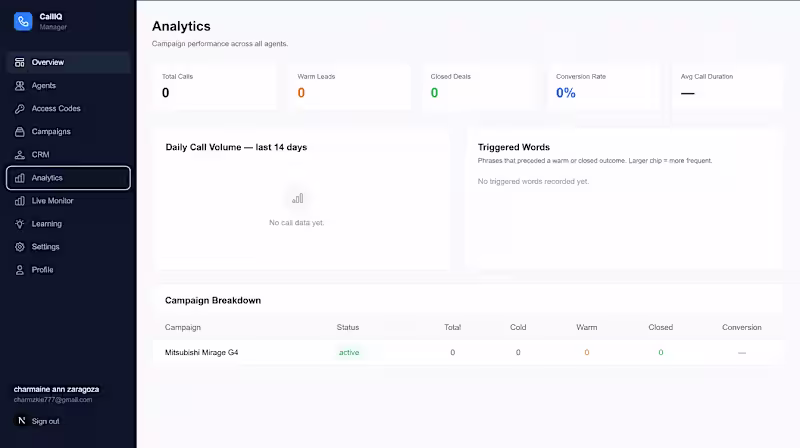Open the Learning lightbulb icon
800x448 pixels.
[x=19, y=224]
